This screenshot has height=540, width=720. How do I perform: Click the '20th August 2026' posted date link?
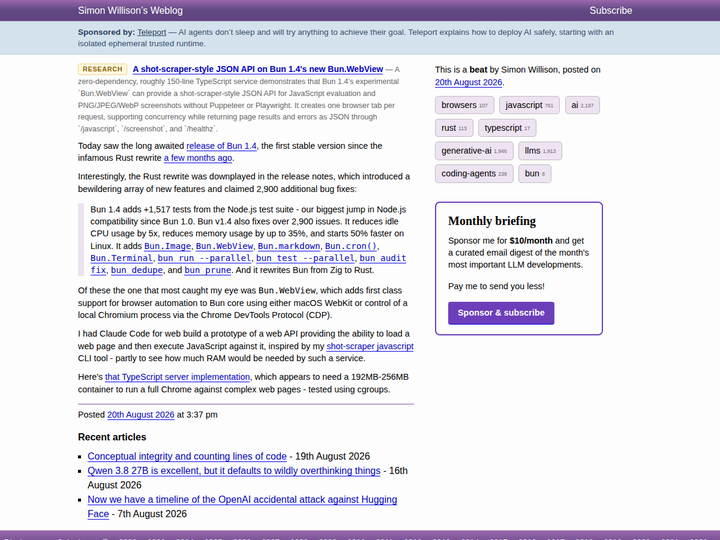click(x=141, y=415)
